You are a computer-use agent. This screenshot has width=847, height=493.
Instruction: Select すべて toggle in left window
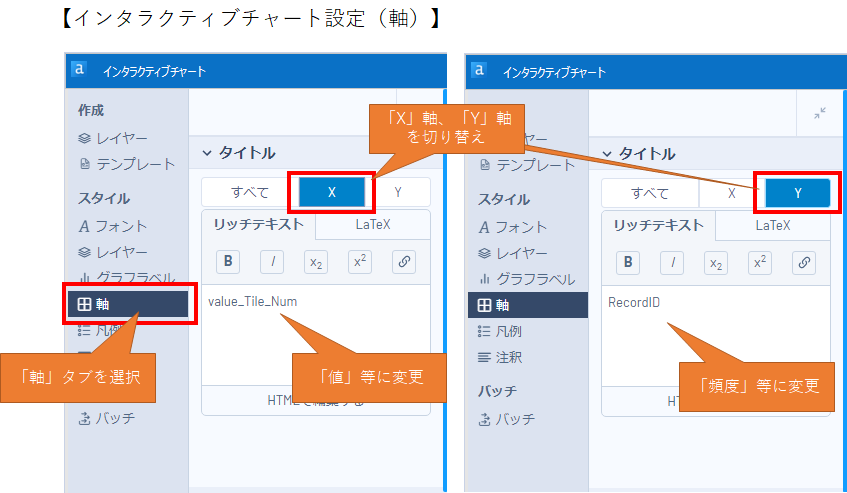[250, 192]
